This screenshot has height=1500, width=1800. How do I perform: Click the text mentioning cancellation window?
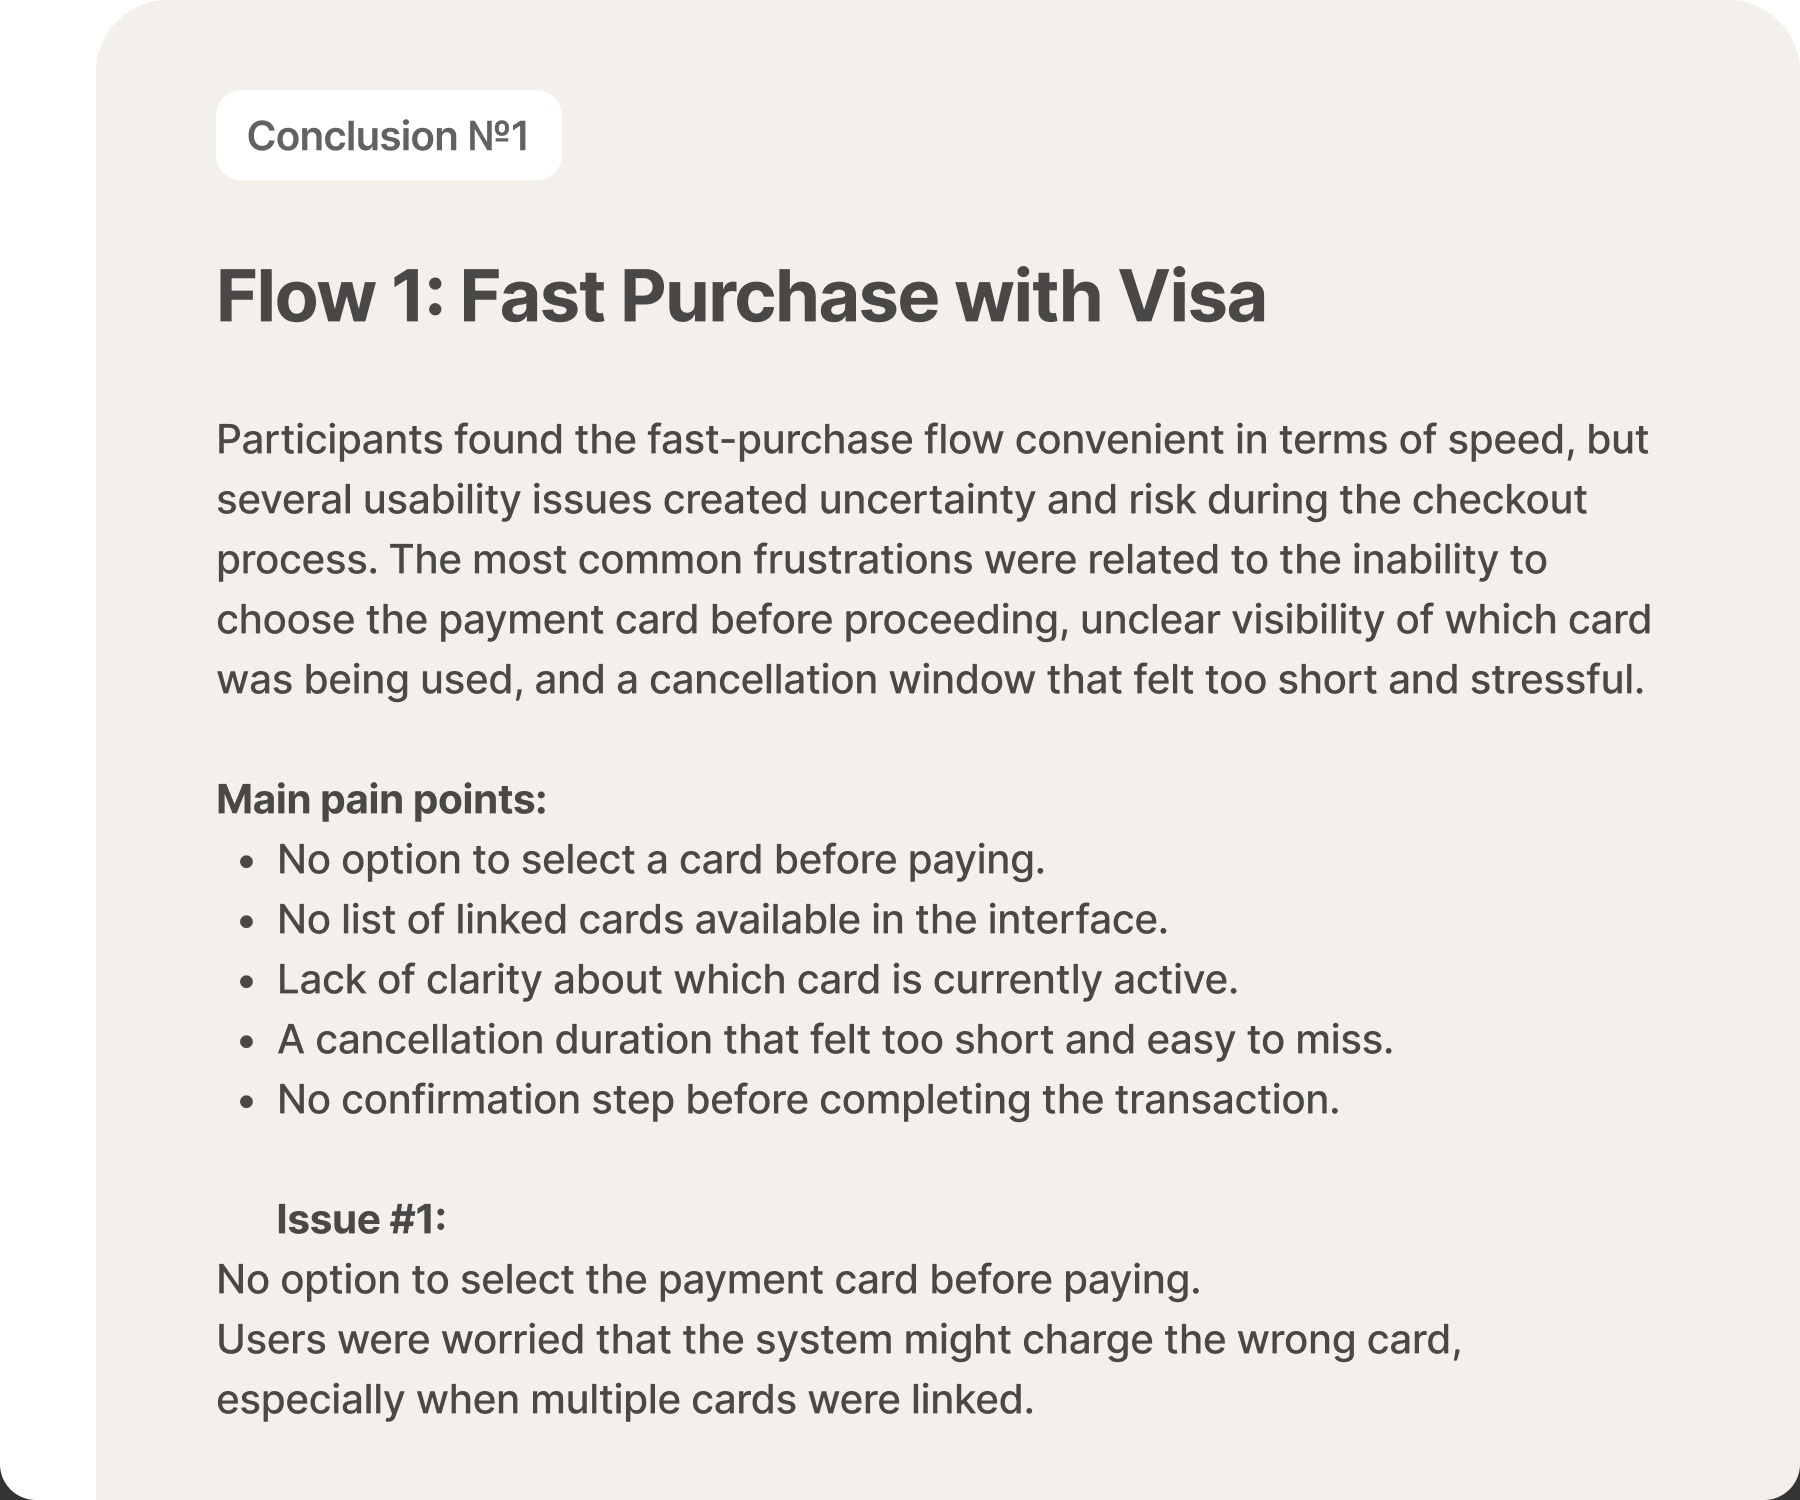pos(930,680)
